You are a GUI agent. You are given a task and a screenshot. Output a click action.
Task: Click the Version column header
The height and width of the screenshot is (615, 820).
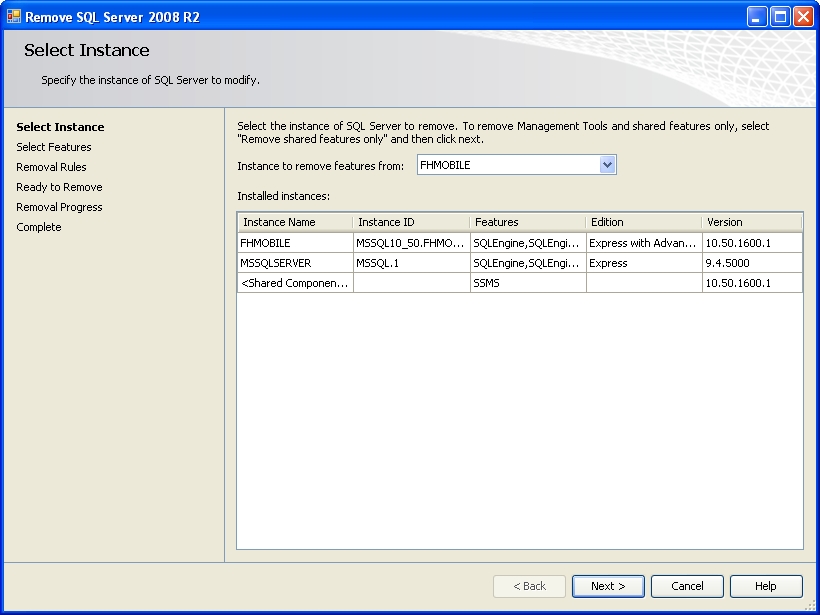(x=752, y=222)
